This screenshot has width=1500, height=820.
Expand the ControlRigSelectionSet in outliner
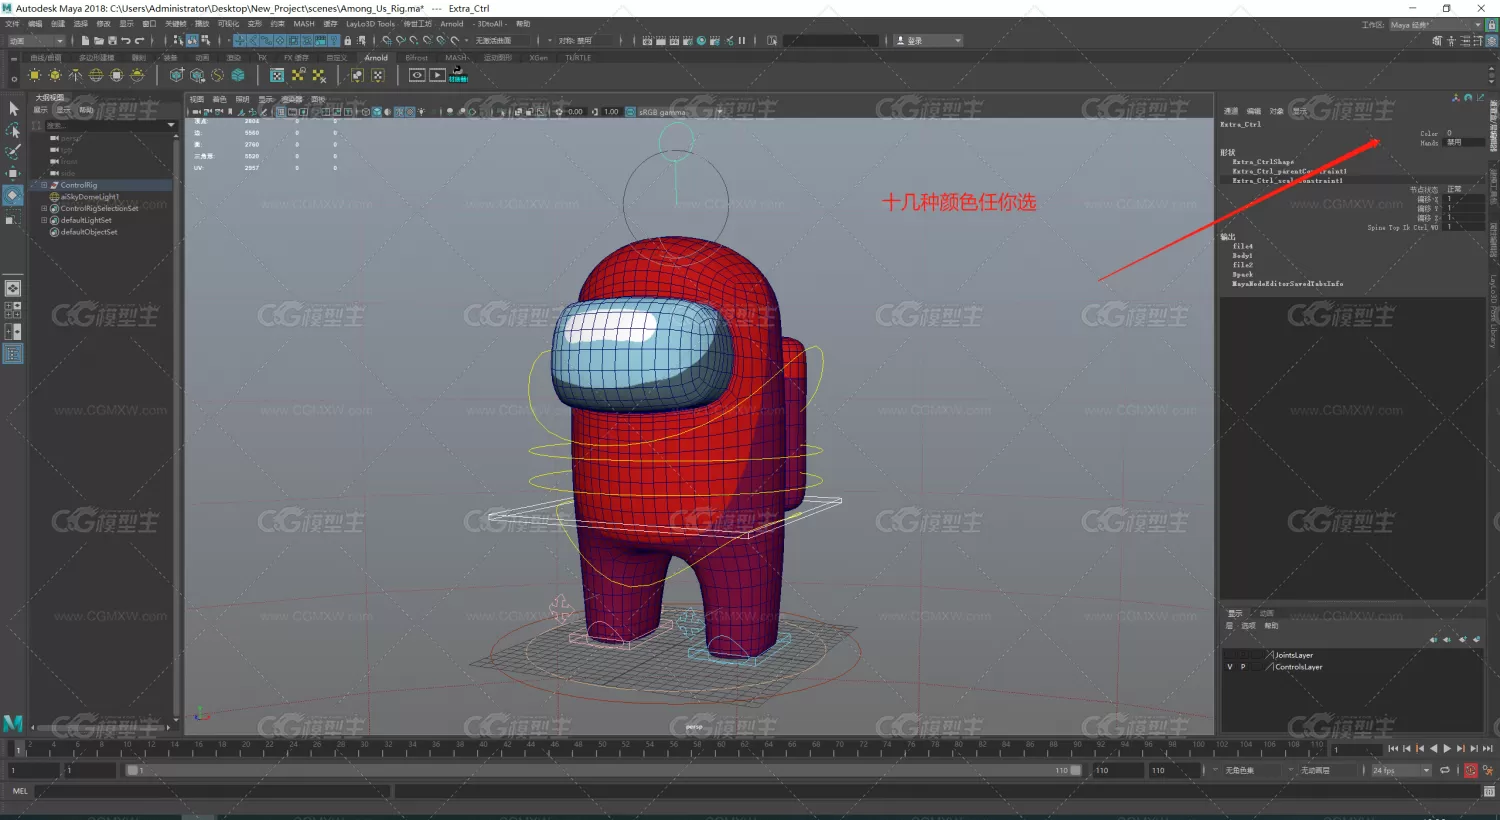[44, 208]
